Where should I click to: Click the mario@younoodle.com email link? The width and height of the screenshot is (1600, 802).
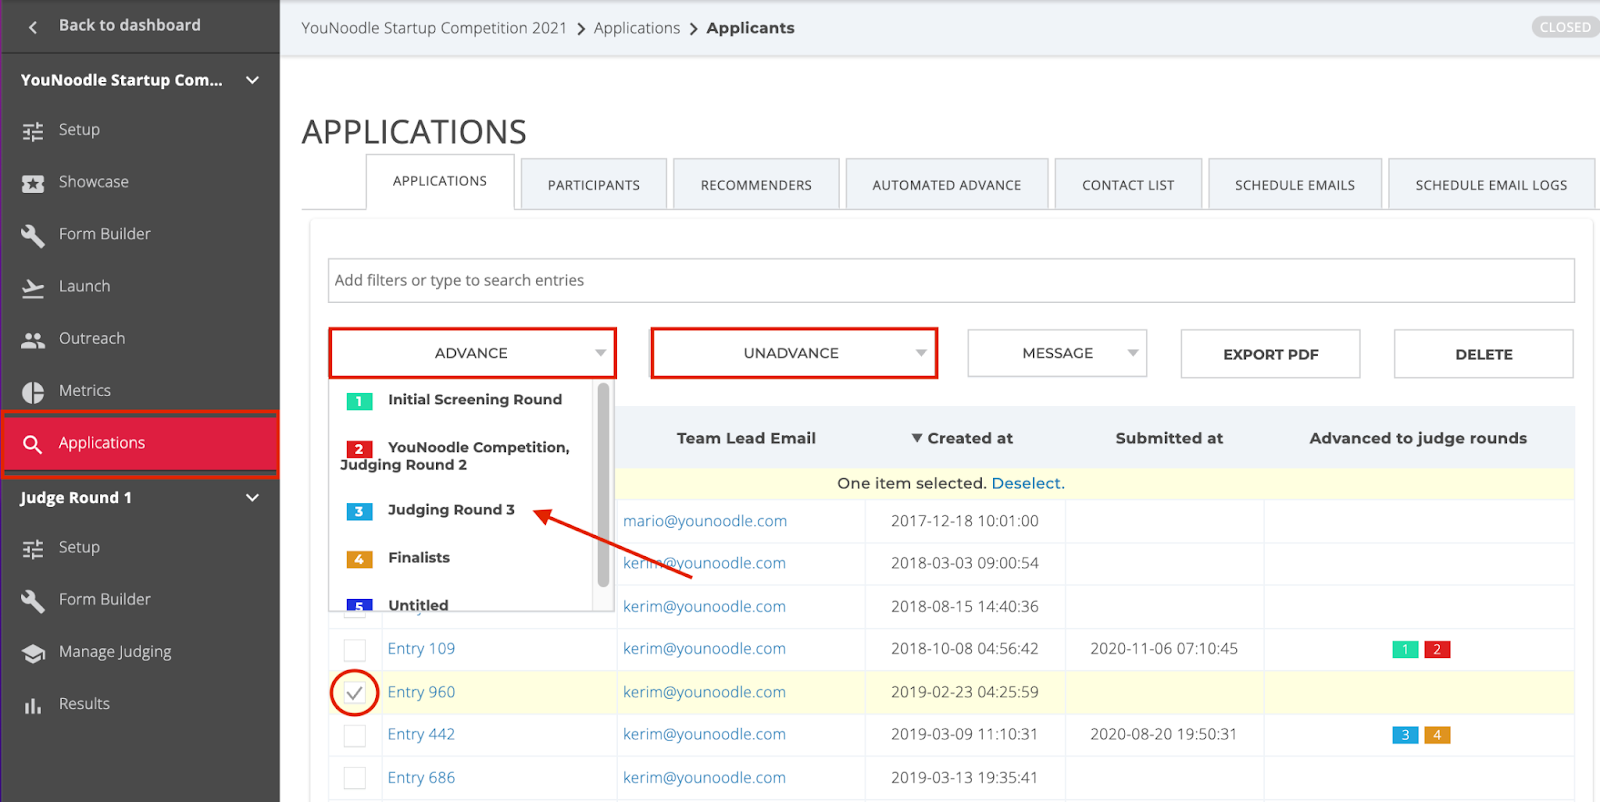(705, 521)
